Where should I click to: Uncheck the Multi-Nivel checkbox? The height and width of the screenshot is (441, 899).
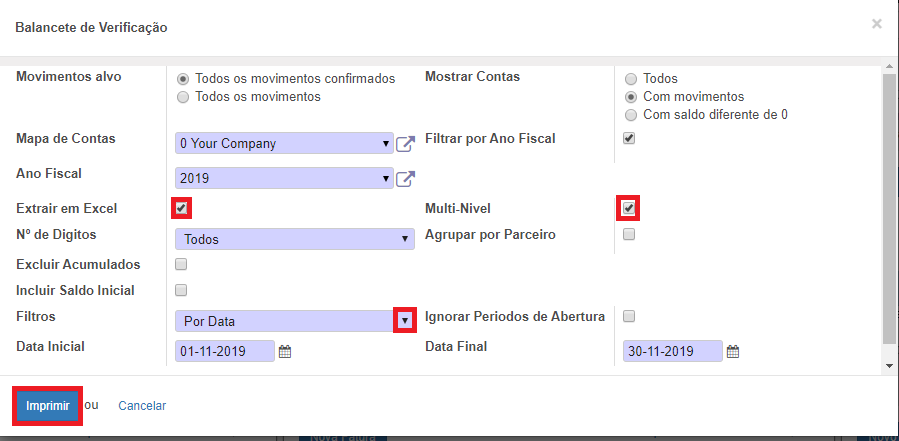(x=628, y=209)
